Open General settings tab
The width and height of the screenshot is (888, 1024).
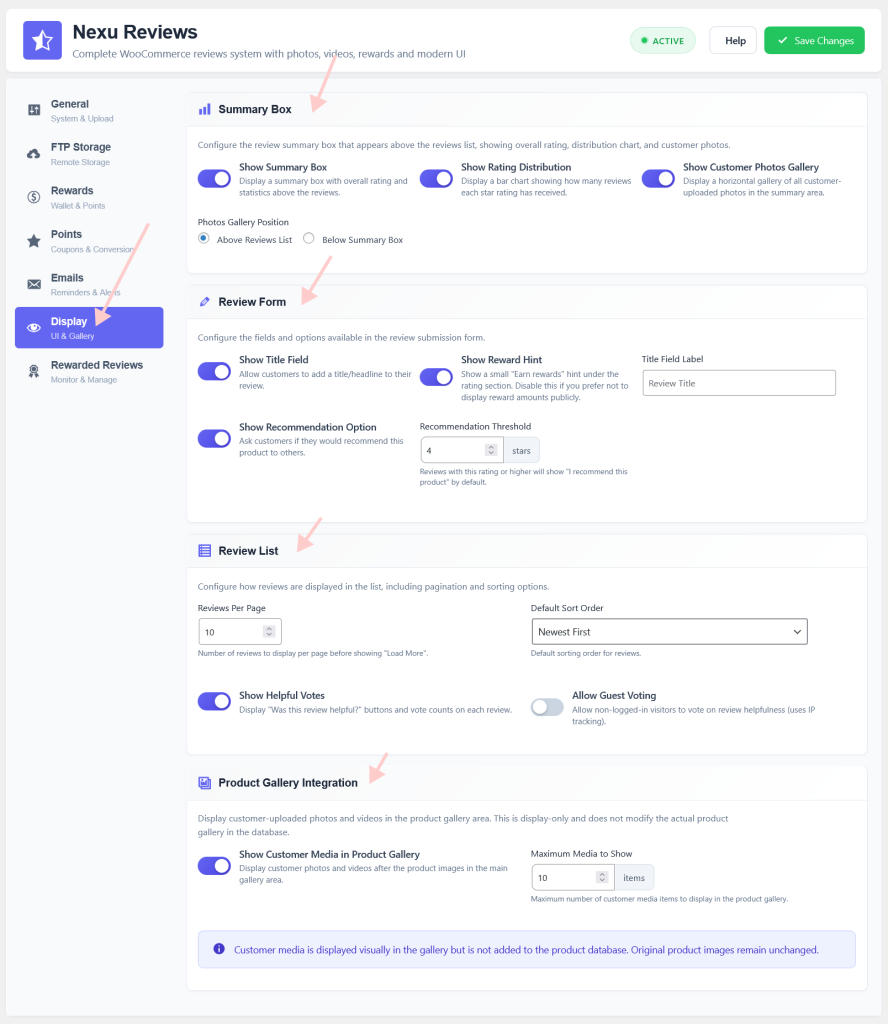[89, 110]
